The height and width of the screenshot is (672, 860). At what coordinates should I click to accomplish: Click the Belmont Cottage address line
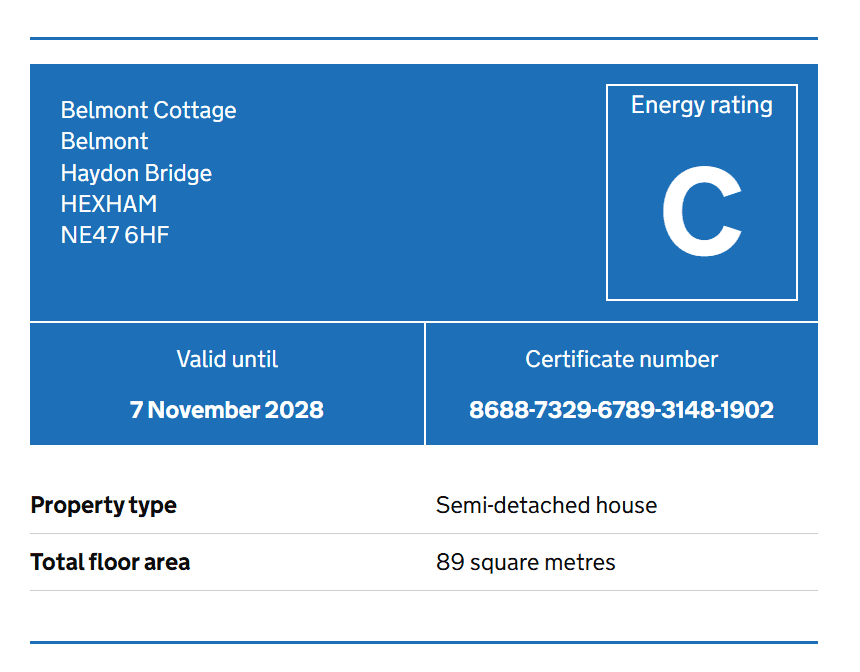coord(148,111)
